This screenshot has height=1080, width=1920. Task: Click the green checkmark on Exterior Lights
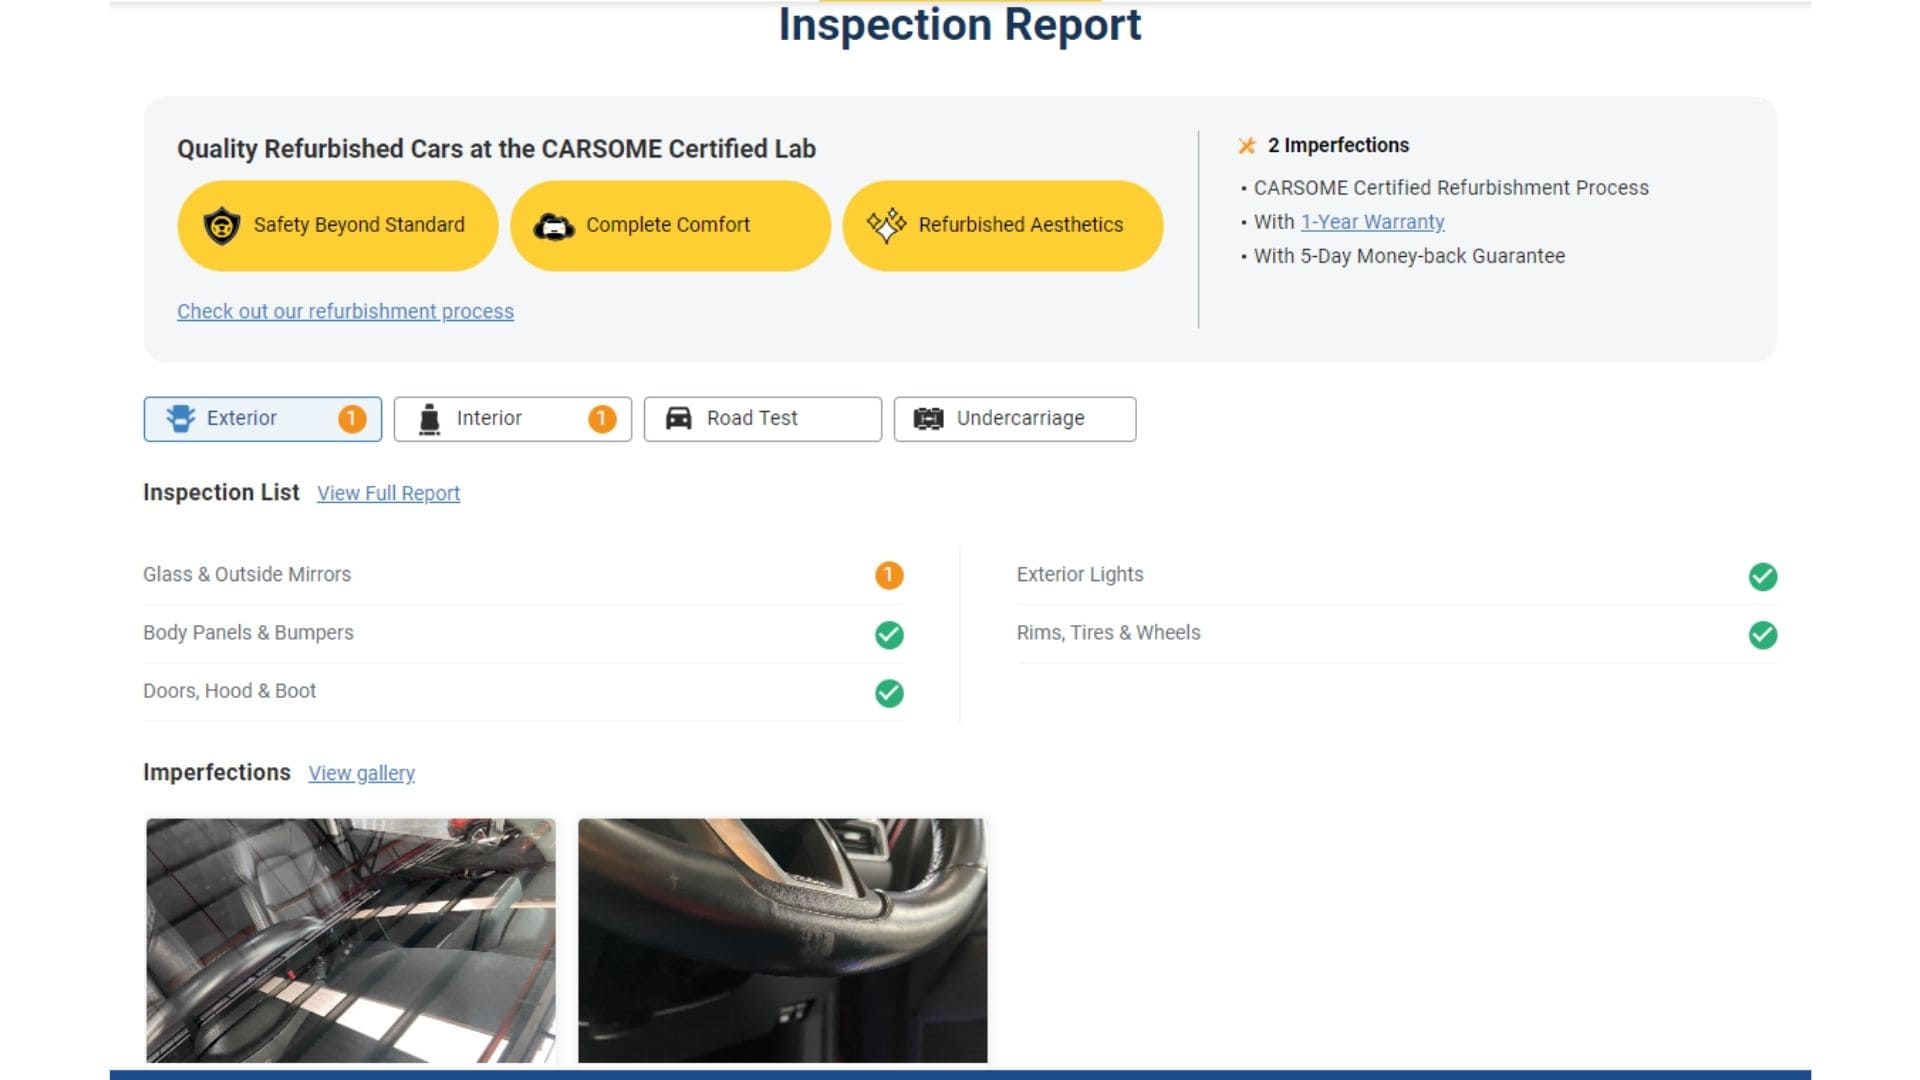tap(1763, 575)
